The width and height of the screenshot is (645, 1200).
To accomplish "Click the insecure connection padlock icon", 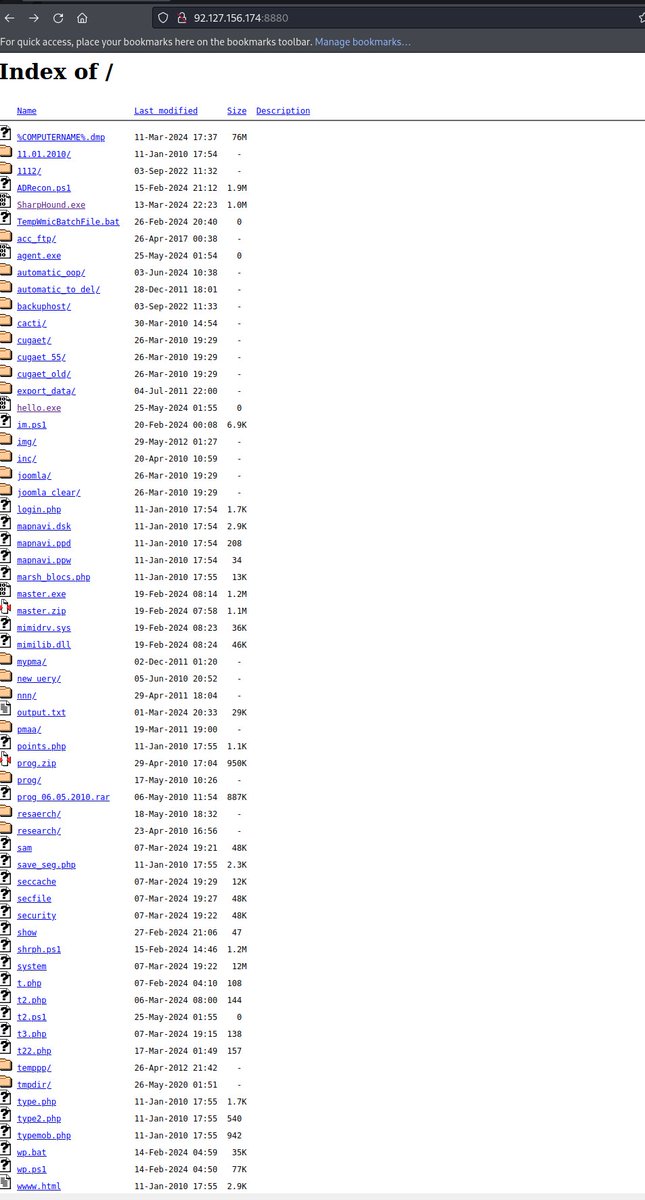I will [x=183, y=17].
